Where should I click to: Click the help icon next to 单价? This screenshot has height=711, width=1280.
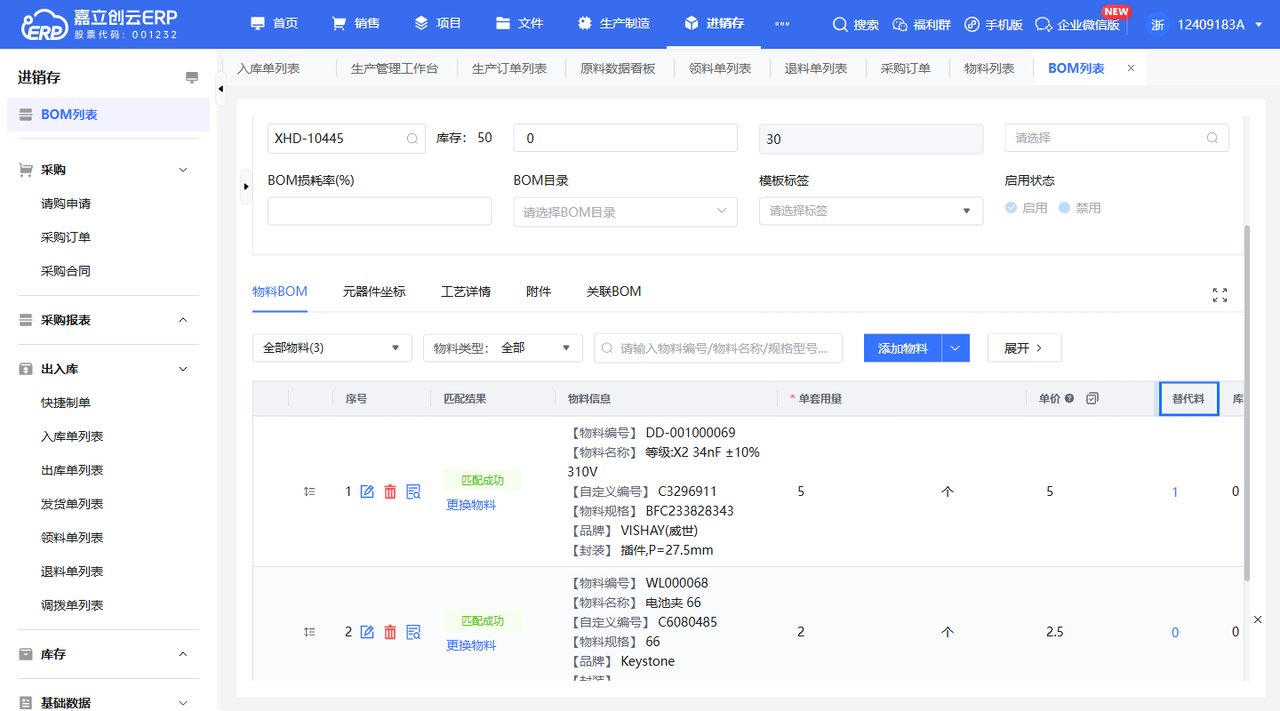point(1070,398)
